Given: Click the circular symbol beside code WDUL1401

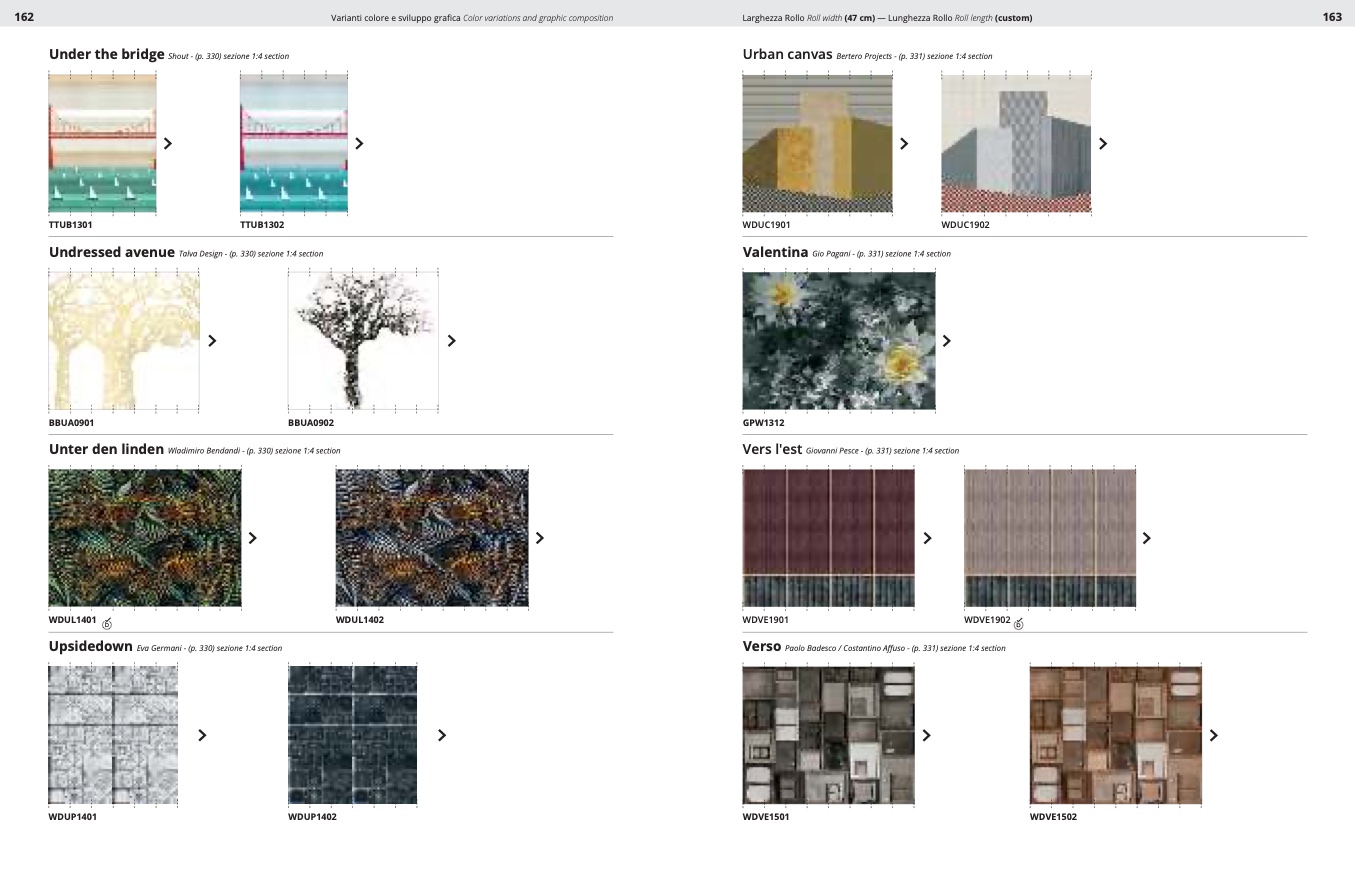Looking at the screenshot, I should pyautogui.click(x=107, y=624).
